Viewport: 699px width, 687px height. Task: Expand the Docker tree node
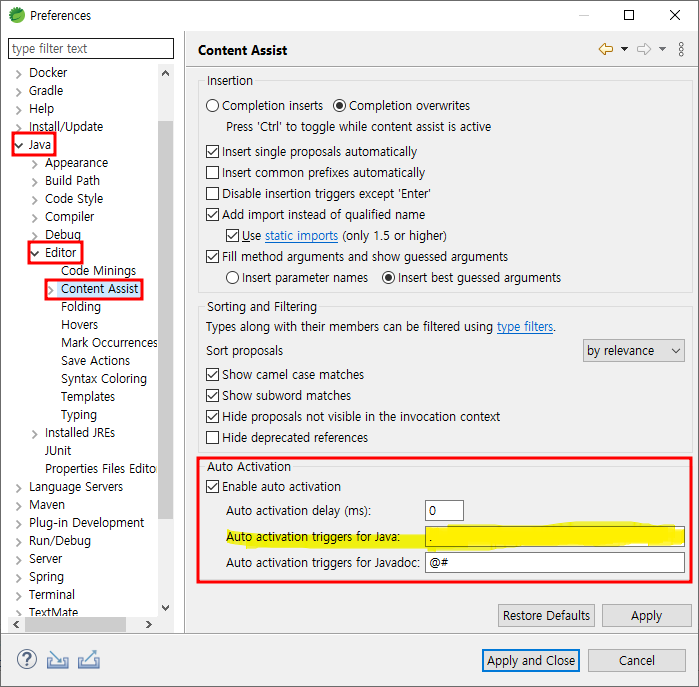18,74
